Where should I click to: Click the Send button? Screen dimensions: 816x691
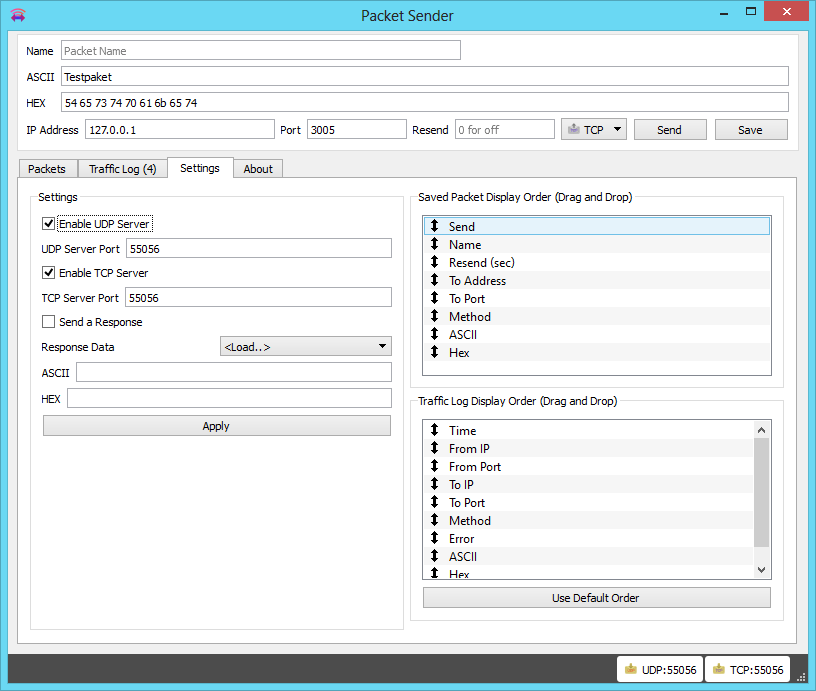tap(670, 130)
